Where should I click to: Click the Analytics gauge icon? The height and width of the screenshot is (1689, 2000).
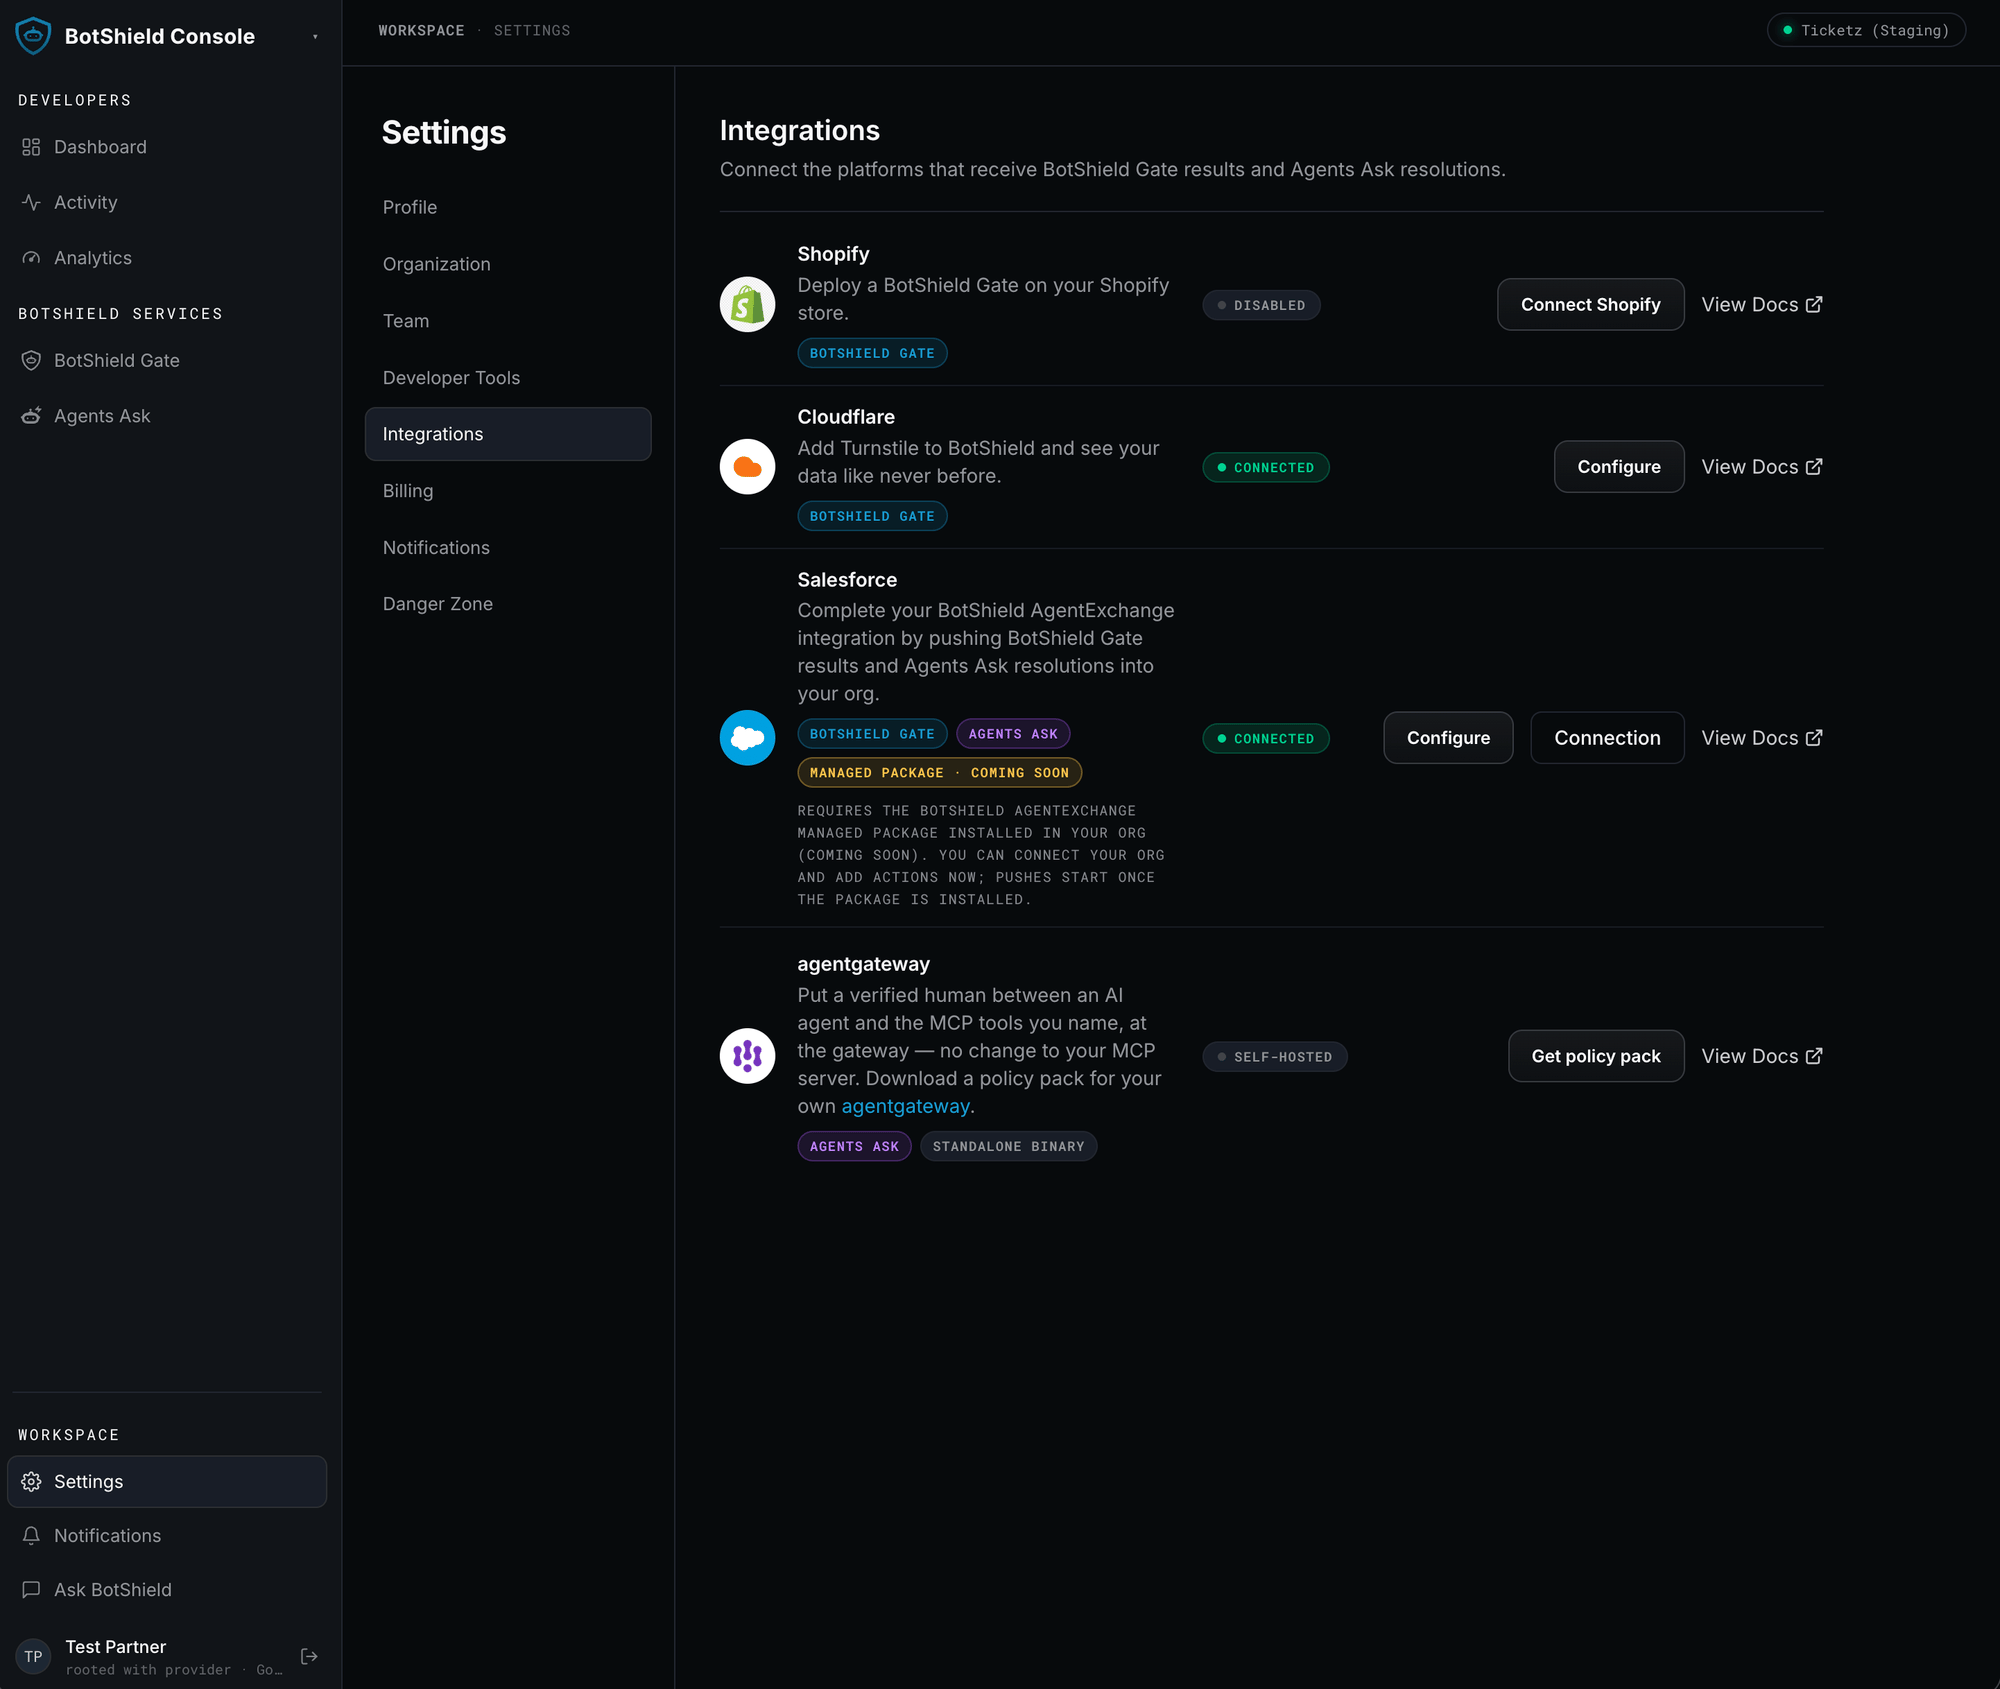[x=31, y=258]
